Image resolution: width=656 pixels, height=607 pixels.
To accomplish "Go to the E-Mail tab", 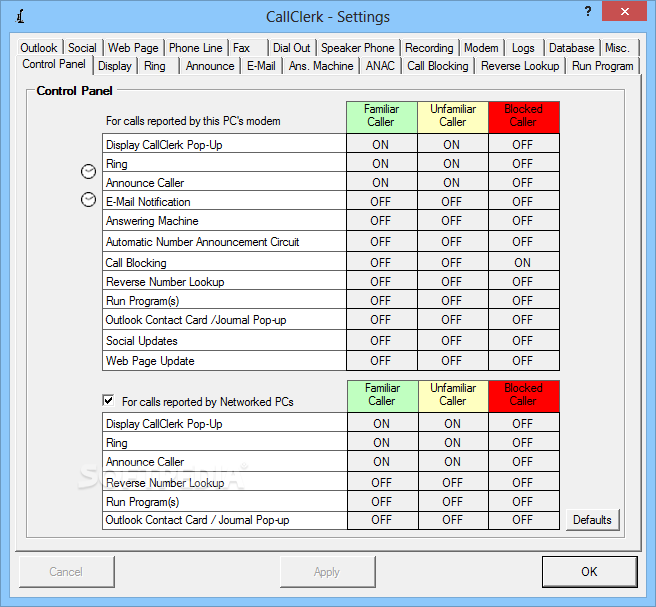I will [x=261, y=66].
